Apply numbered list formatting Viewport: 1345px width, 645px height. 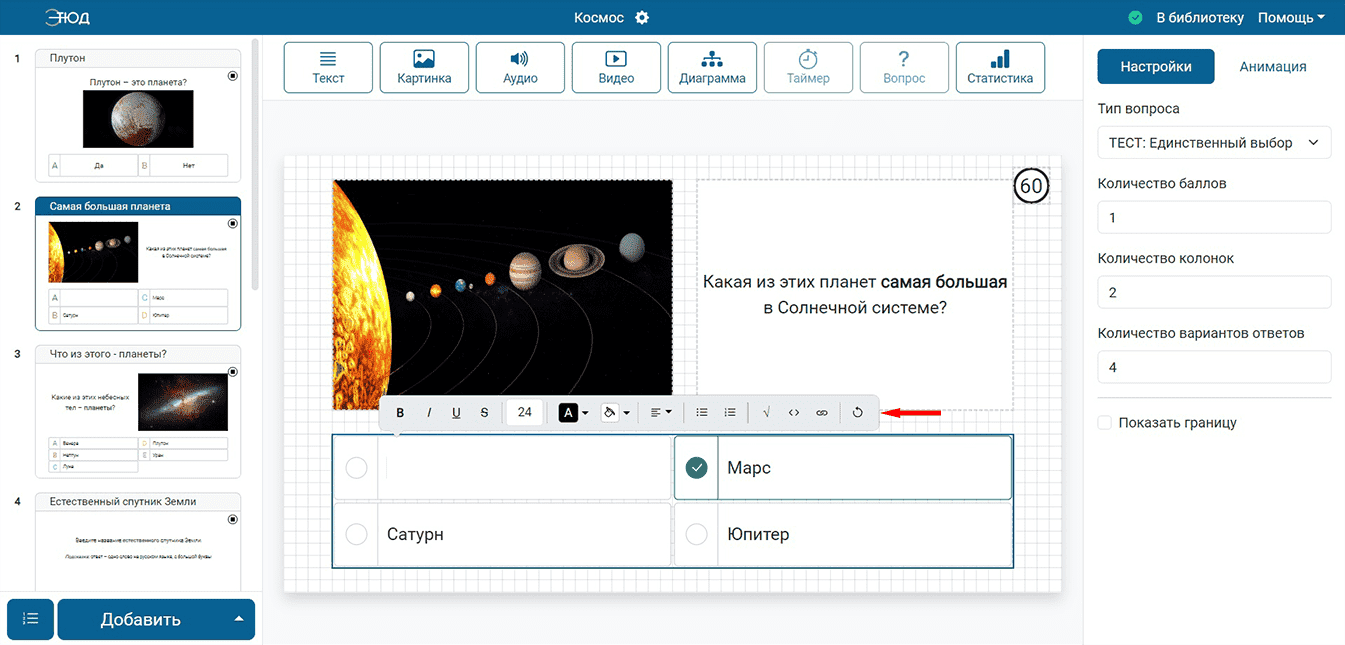tap(730, 412)
